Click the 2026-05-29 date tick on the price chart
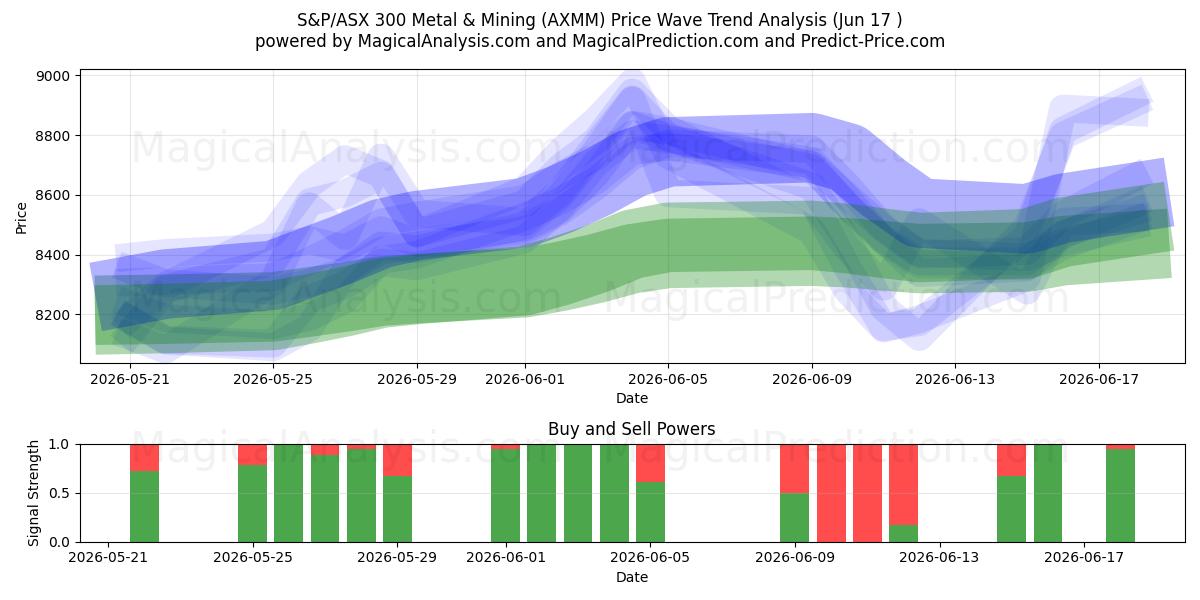This screenshot has width=1200, height=600. (417, 379)
